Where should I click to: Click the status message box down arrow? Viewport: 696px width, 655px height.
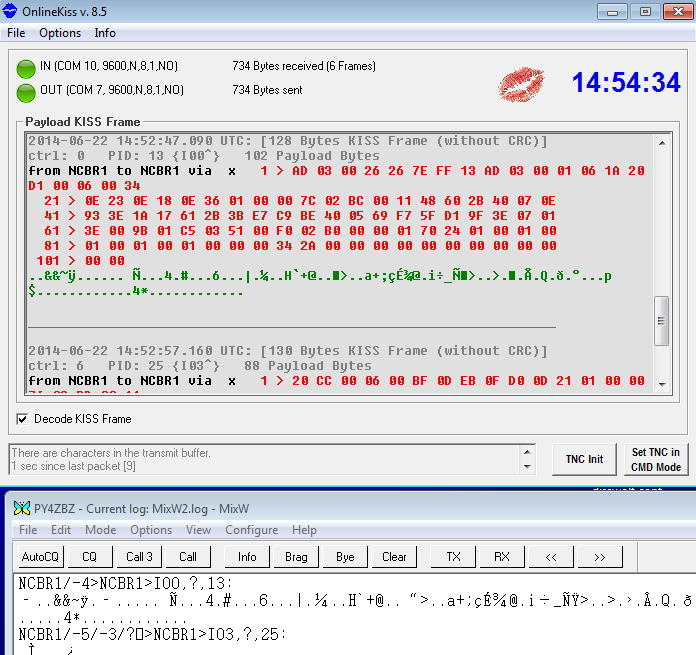click(x=527, y=466)
